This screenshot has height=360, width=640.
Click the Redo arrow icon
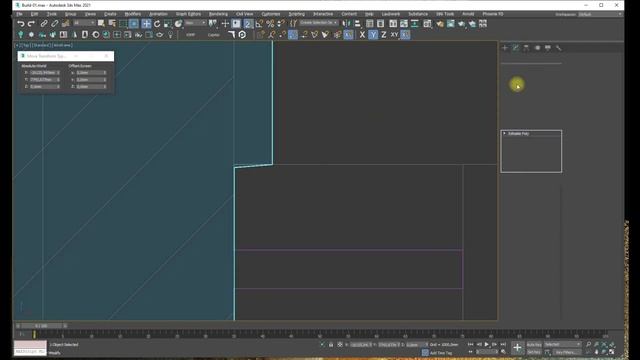point(31,24)
